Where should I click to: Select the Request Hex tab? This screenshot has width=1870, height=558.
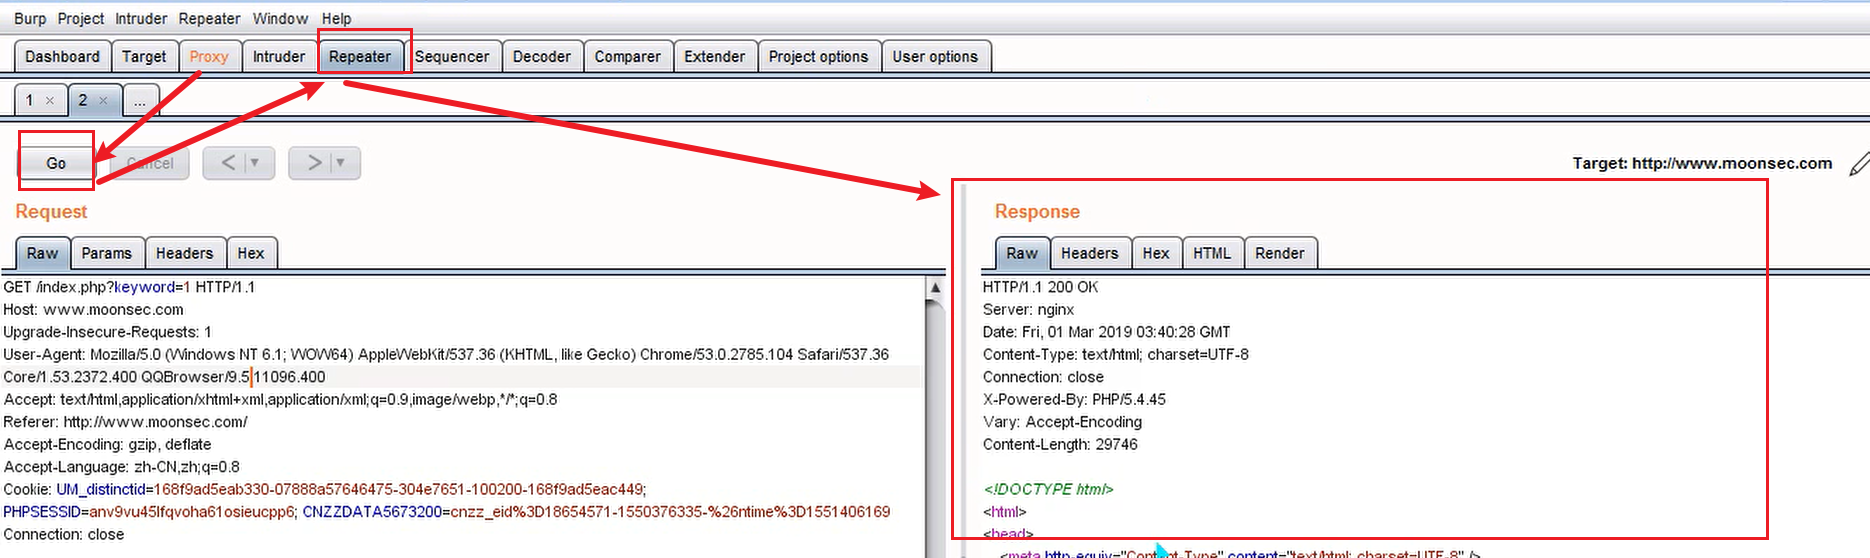click(x=251, y=253)
